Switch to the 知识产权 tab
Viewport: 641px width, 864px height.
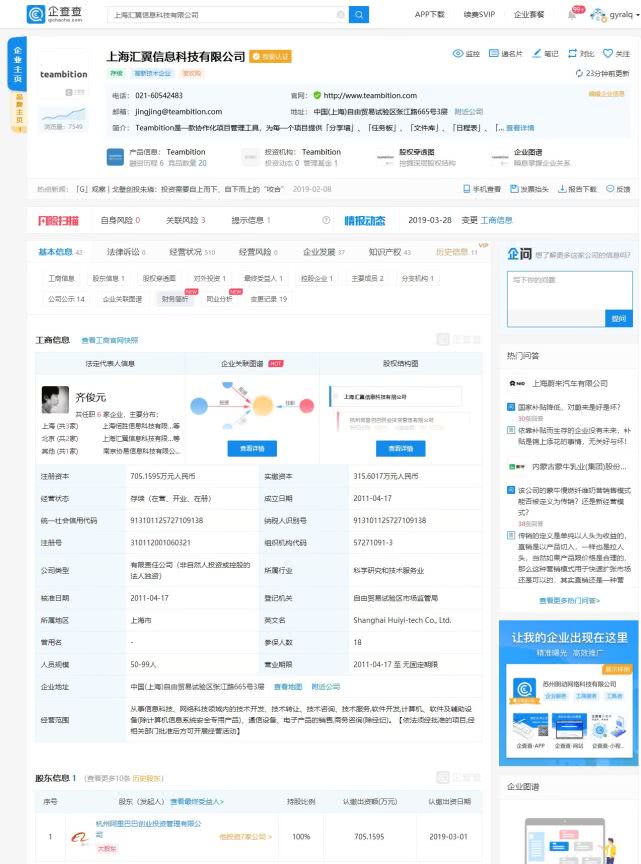[389, 252]
